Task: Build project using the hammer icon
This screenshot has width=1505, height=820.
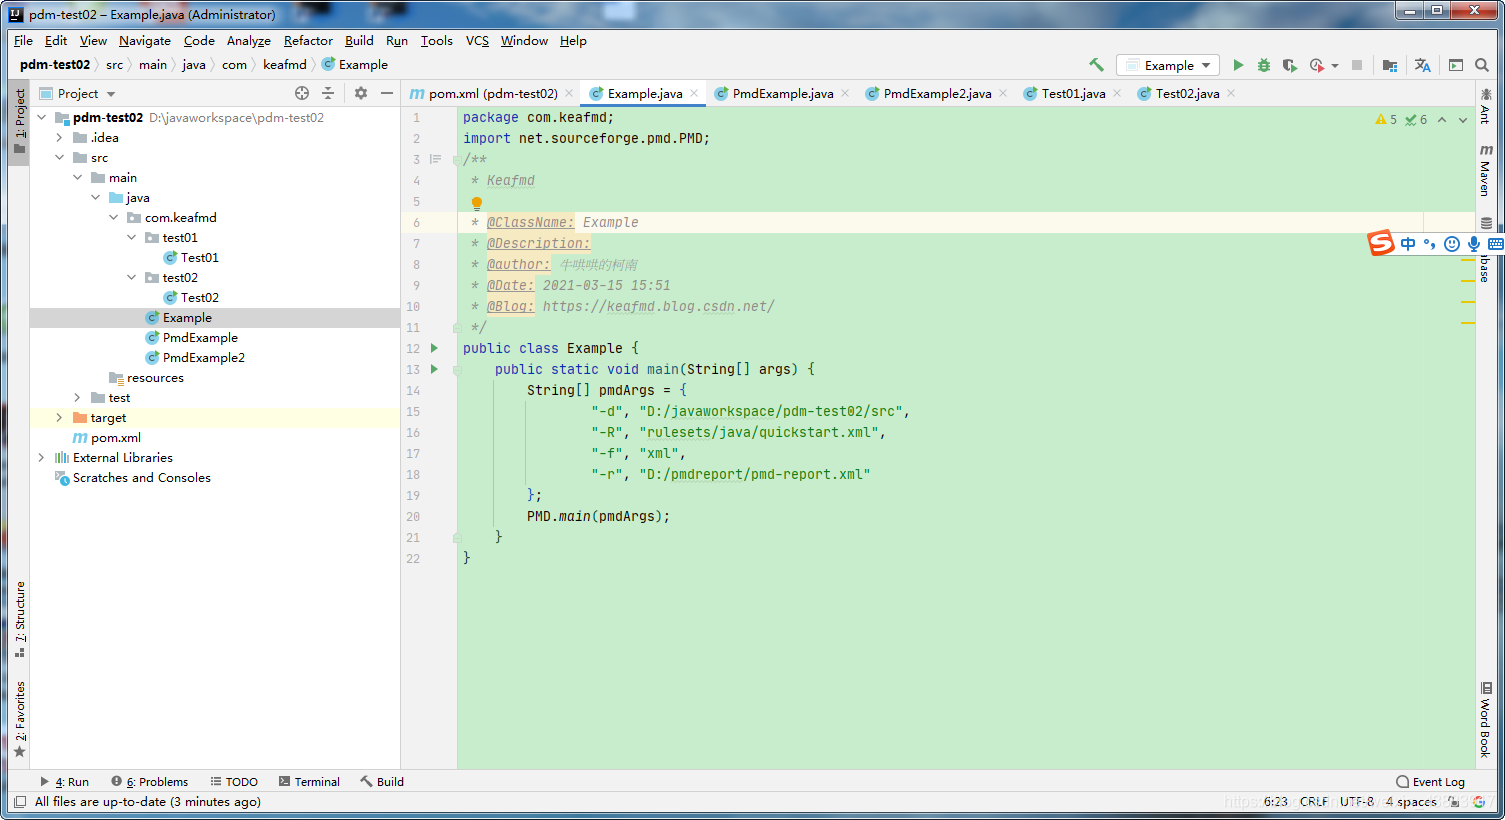Action: point(1097,65)
